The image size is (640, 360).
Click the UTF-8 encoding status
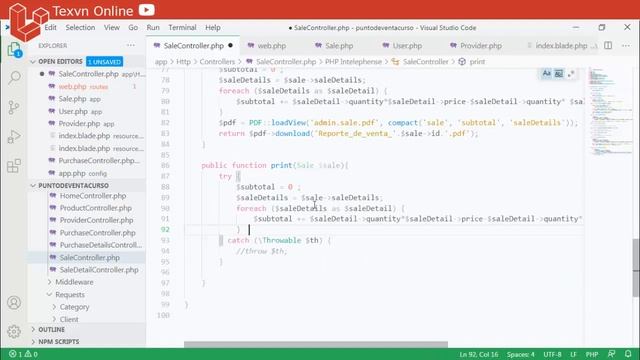[x=552, y=354]
